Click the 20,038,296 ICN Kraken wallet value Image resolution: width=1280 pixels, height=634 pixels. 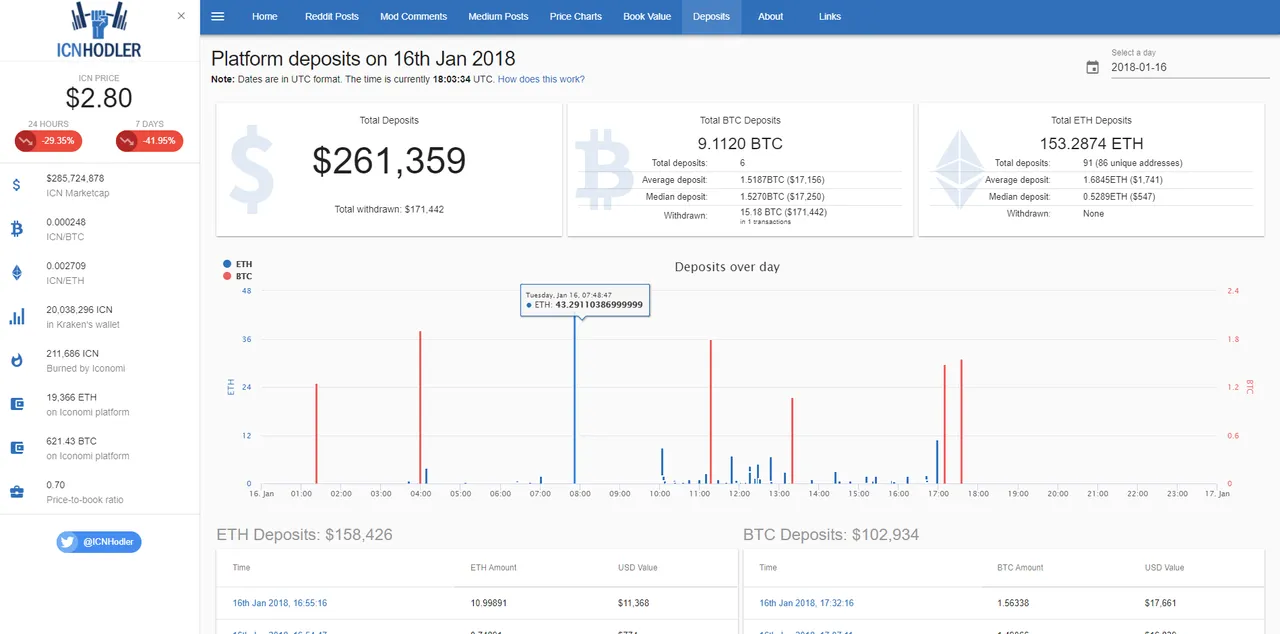[79, 310]
